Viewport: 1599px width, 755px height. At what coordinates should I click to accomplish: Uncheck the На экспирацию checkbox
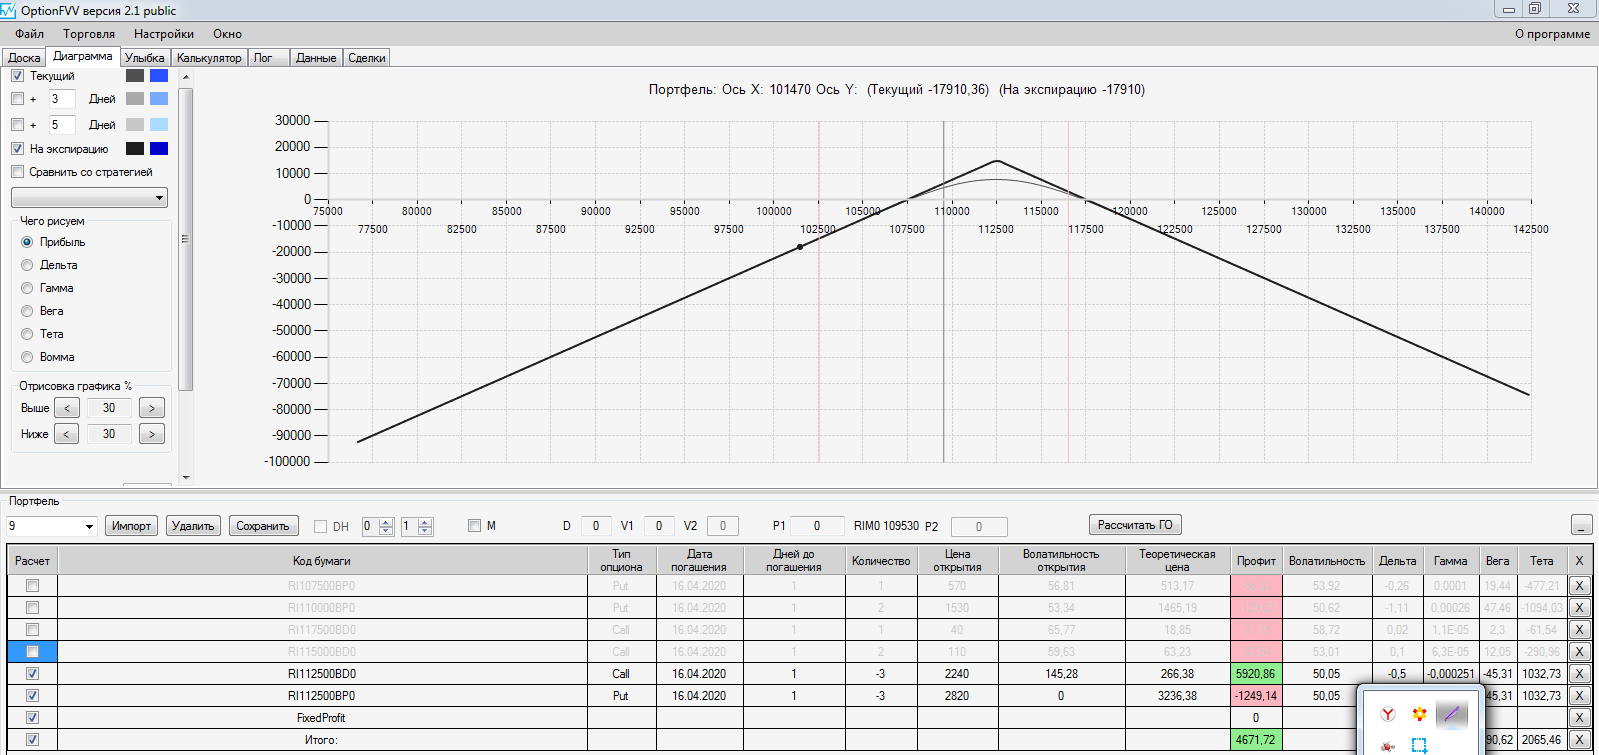click(17, 149)
